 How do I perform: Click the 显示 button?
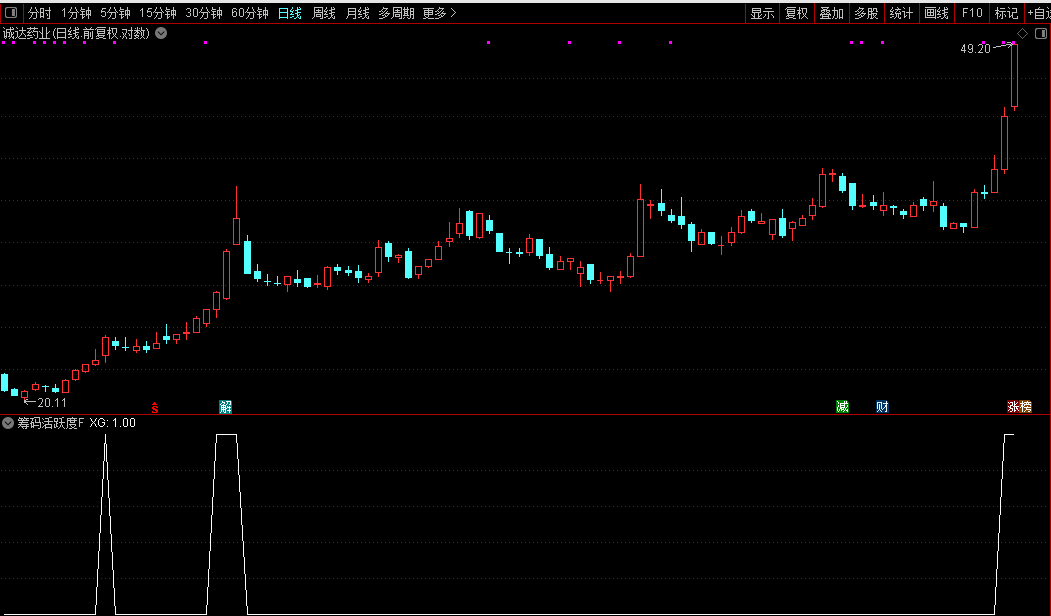click(762, 13)
